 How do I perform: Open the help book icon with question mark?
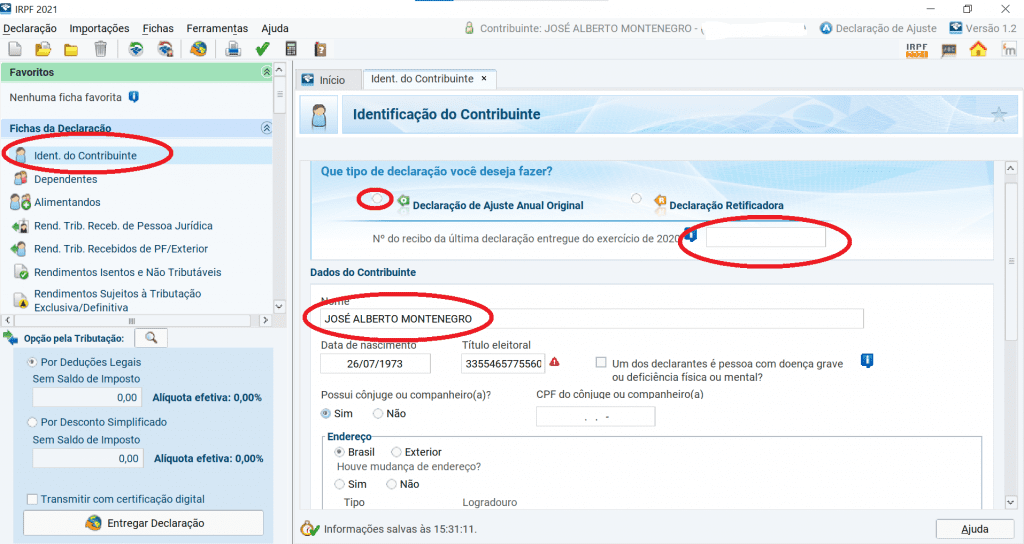point(320,49)
